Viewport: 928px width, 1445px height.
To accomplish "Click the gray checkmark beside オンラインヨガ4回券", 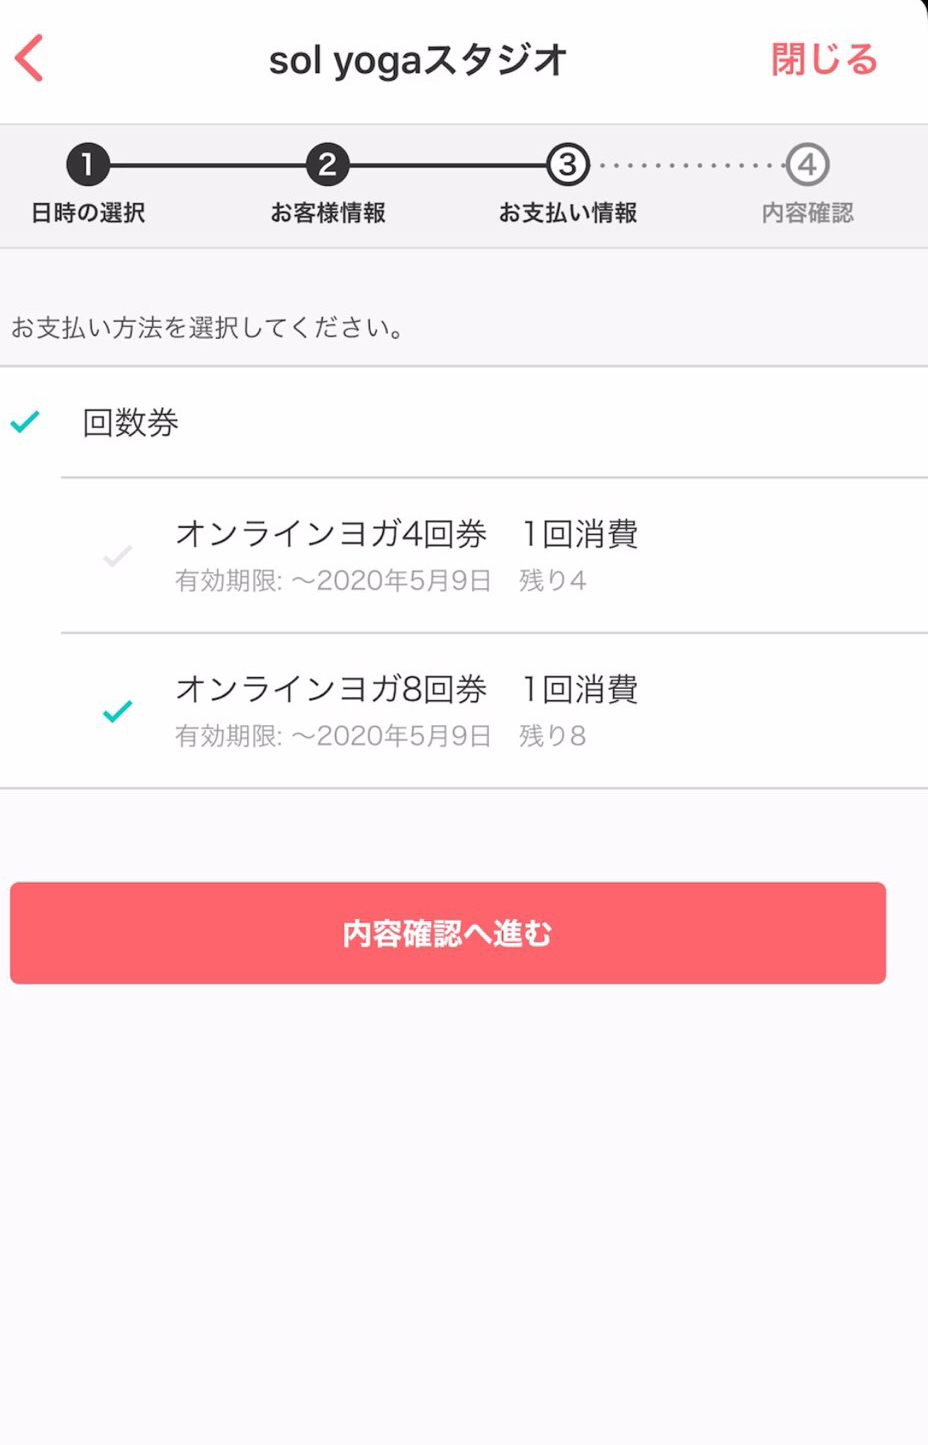I will pyautogui.click(x=118, y=556).
